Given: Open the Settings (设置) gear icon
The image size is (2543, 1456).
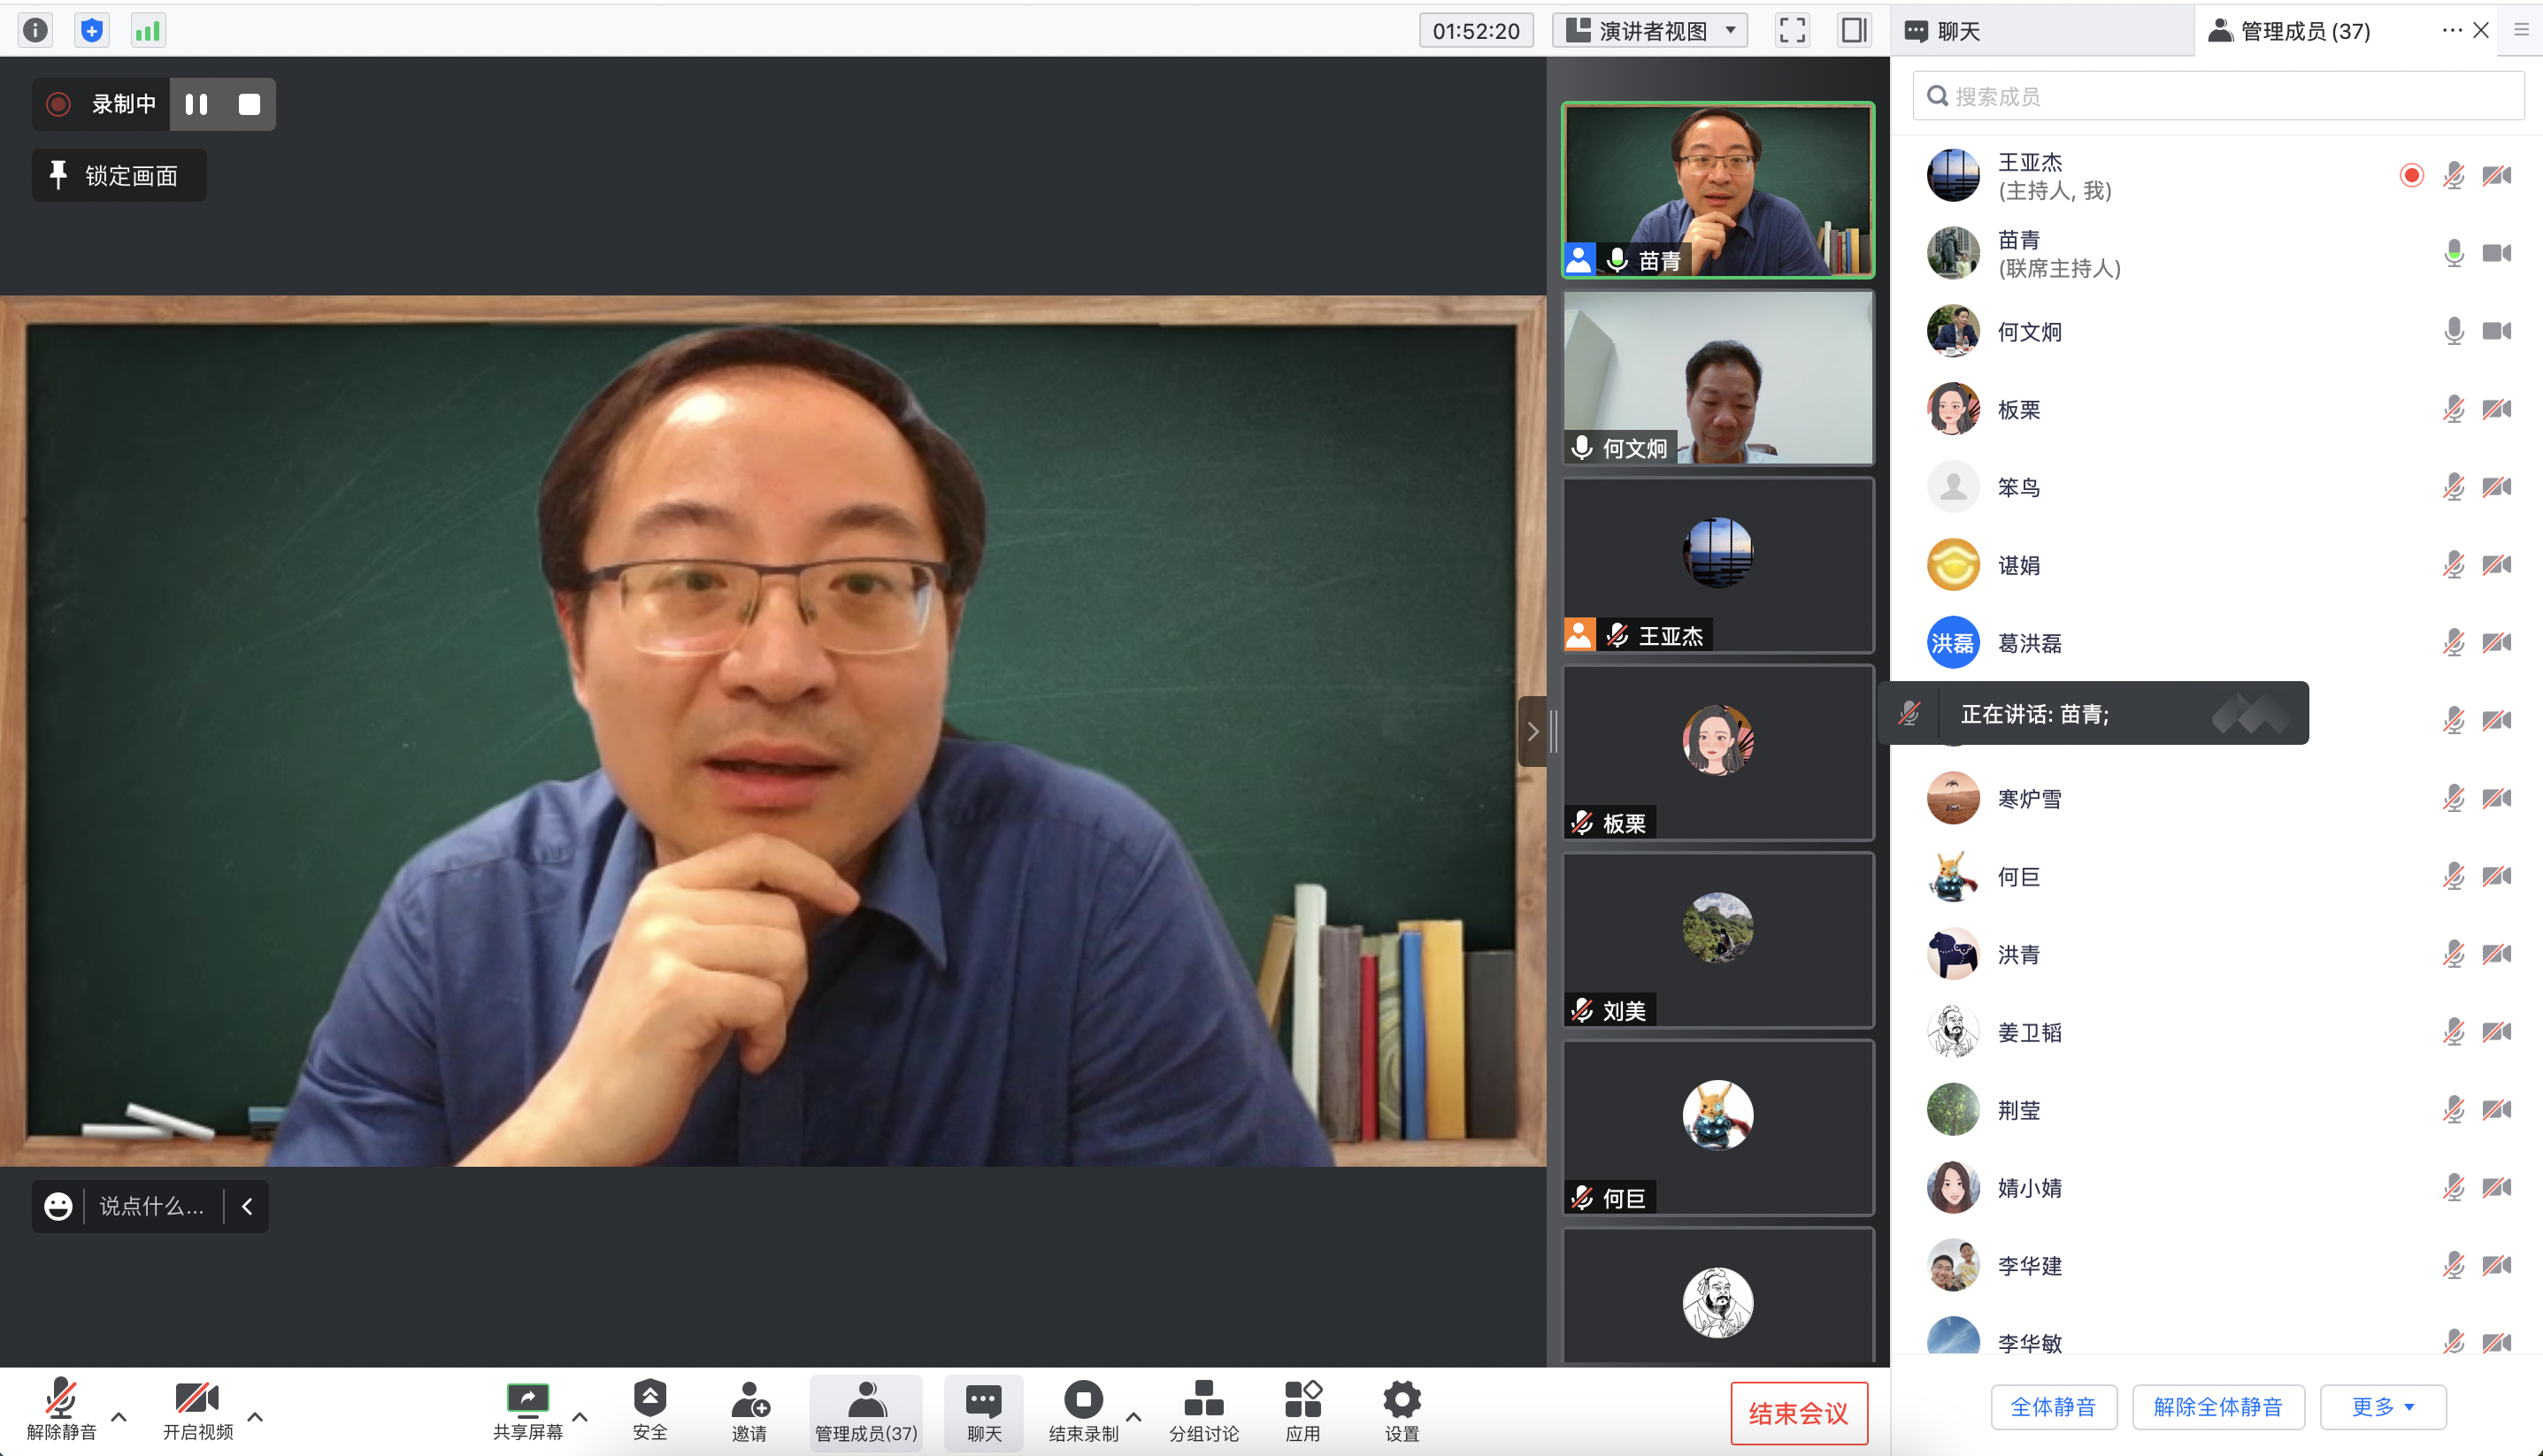Looking at the screenshot, I should click(x=1401, y=1400).
